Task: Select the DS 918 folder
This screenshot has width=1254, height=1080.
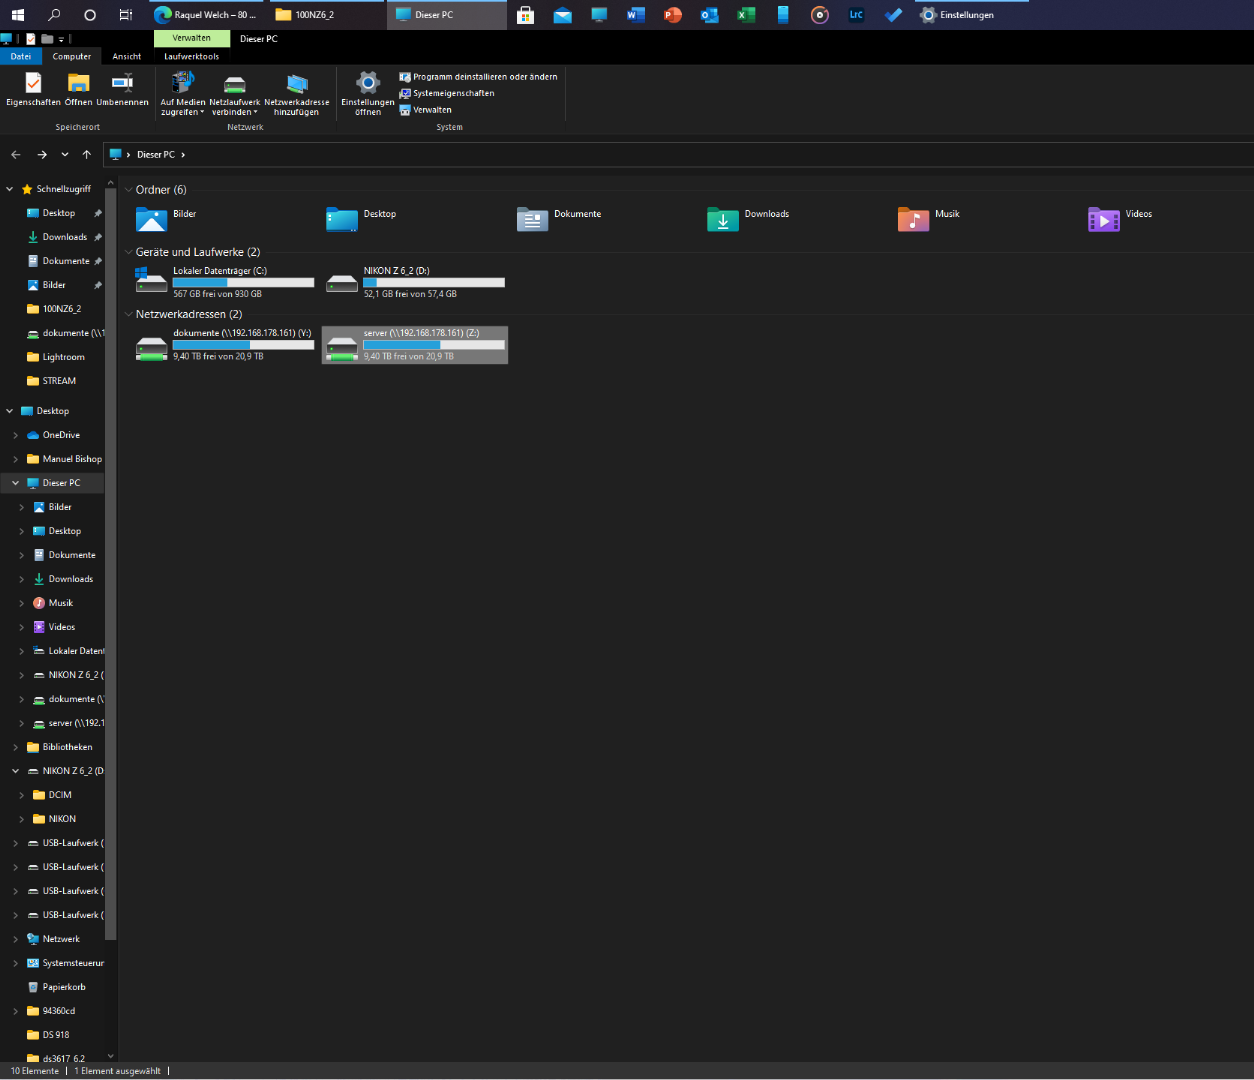Action: (x=48, y=1035)
